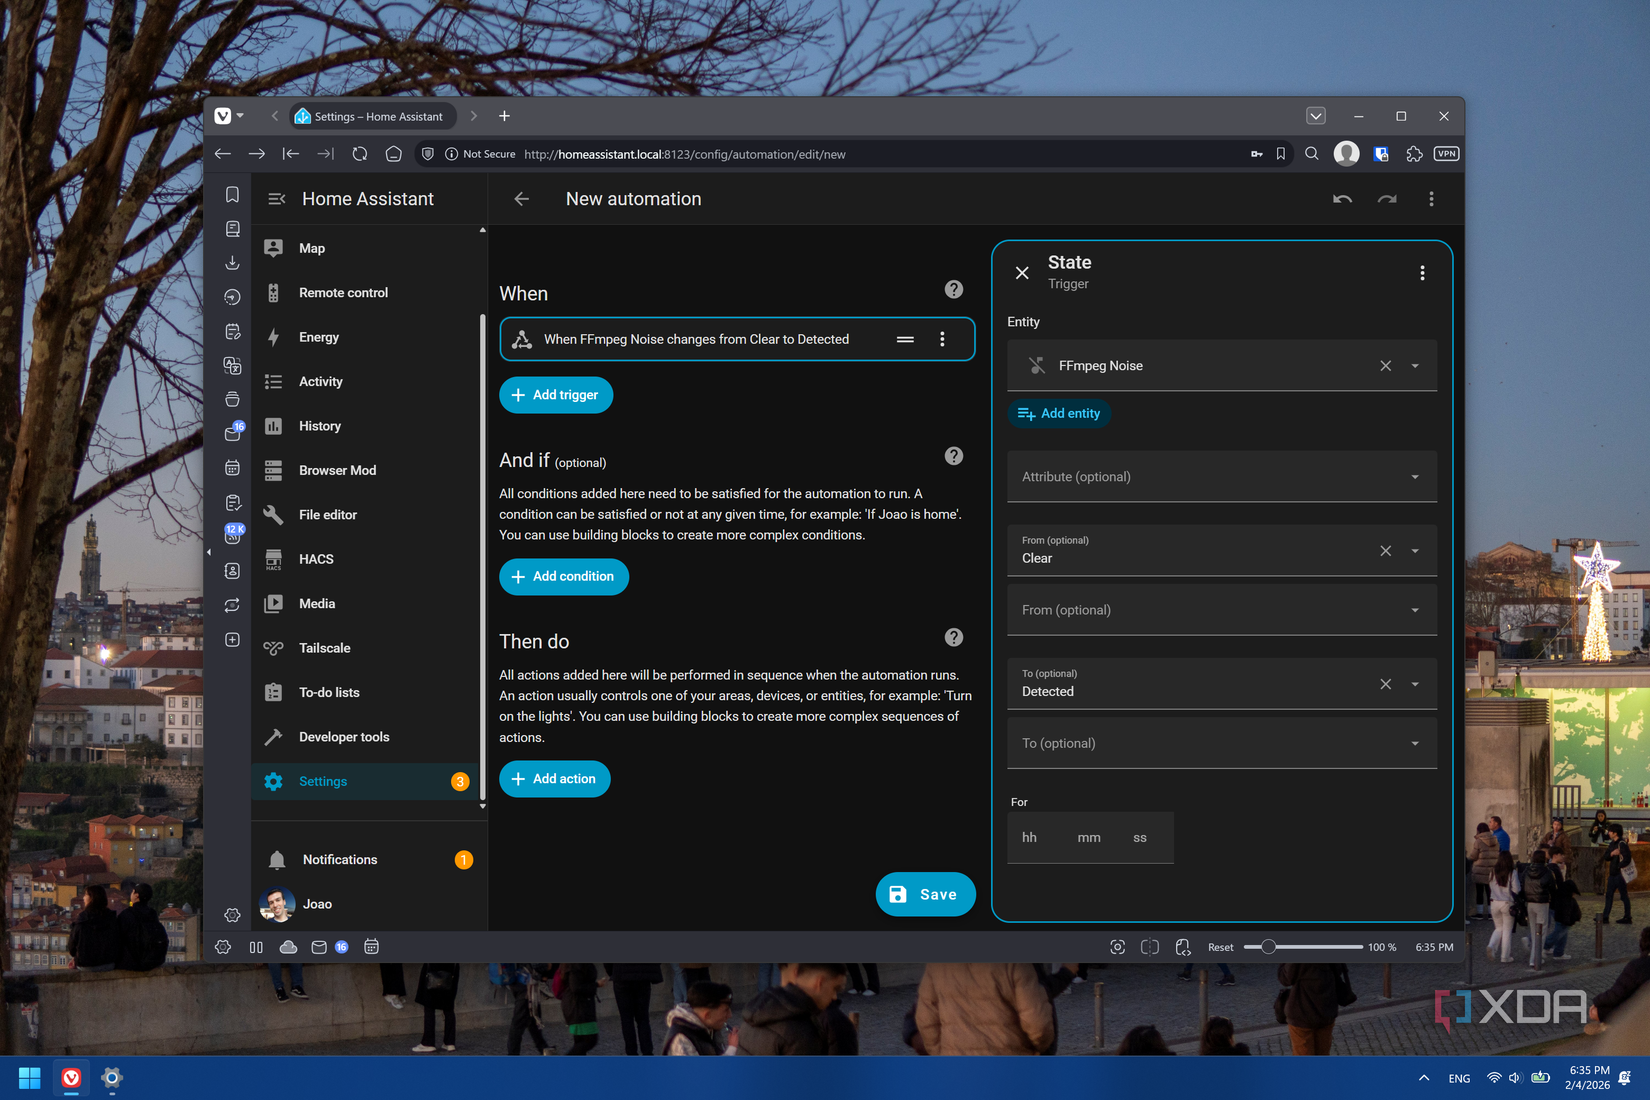Collapse the Home Assistant sidebar menu

coord(276,199)
